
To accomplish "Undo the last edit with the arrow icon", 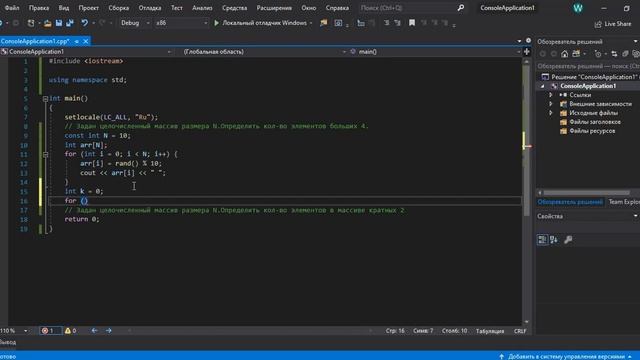I will 84,23.
